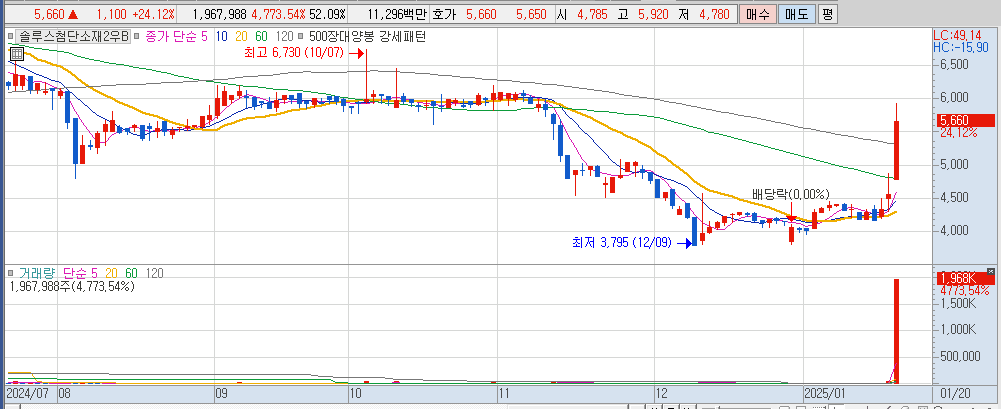Click the 1,967,988 volume value in top bar

click(x=220, y=14)
